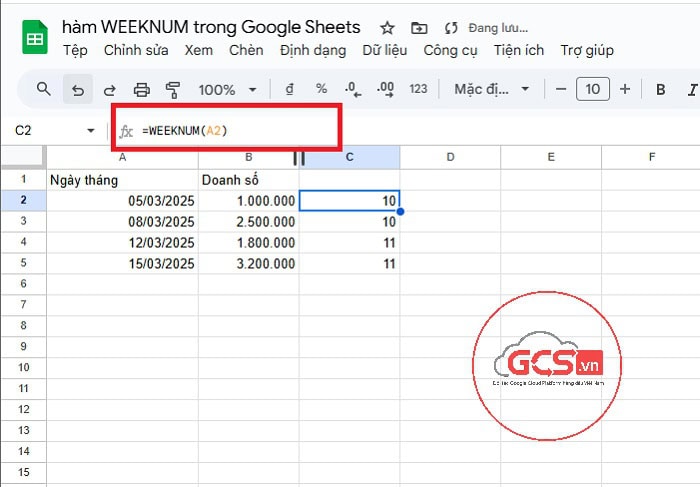The width and height of the screenshot is (700, 487).
Task: Open the 100% zoom dropdown
Action: click(227, 89)
